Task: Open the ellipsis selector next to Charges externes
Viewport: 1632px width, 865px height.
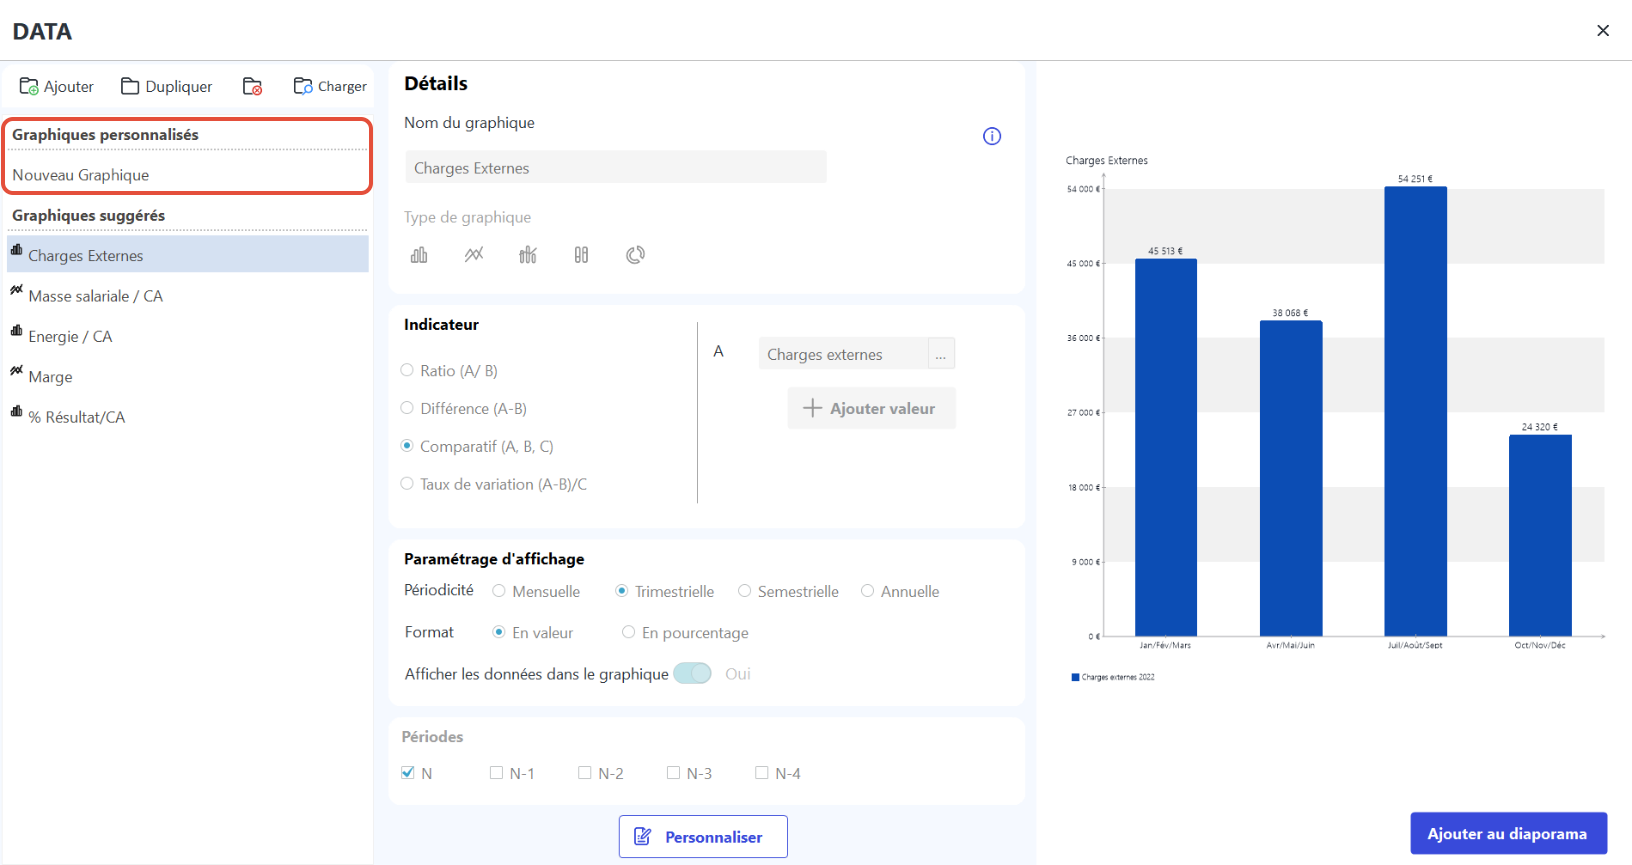Action: [x=941, y=354]
